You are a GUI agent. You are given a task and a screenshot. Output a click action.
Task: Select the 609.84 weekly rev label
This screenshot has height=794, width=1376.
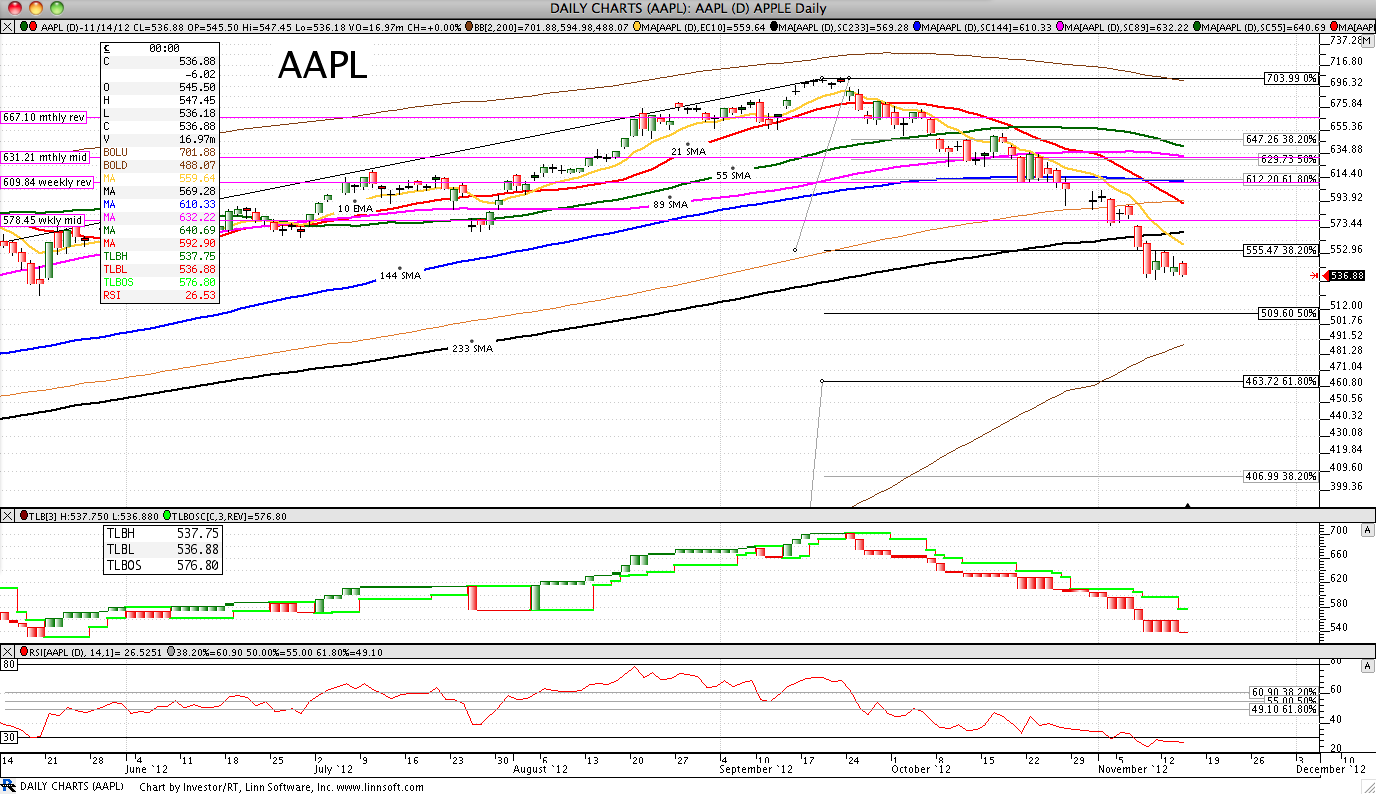(x=47, y=182)
